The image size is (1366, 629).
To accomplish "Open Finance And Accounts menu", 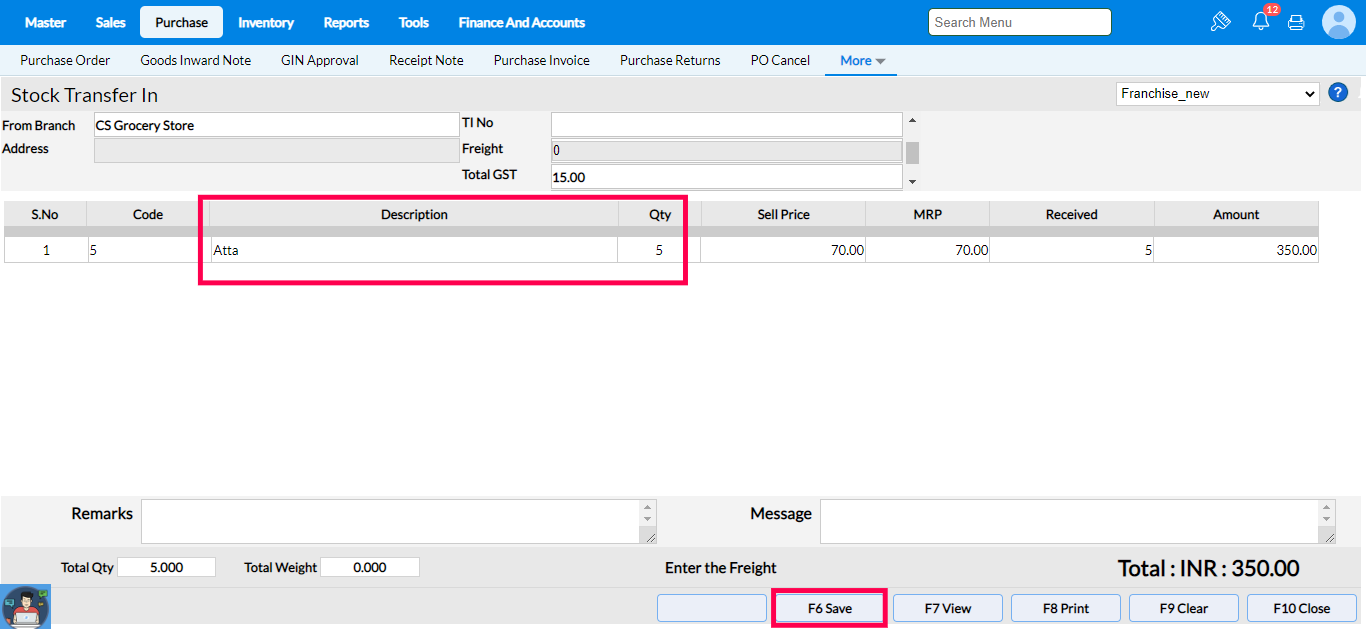I will pos(521,22).
